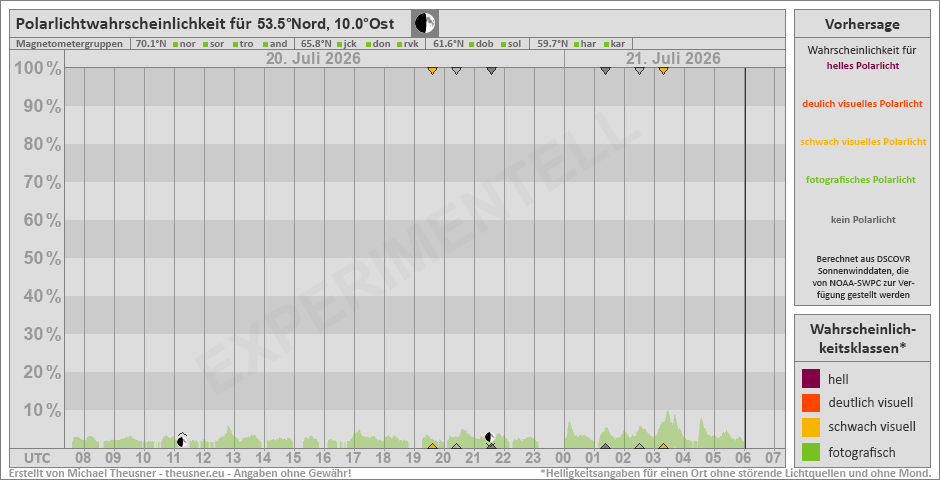Click the '10 %' y-axis label
This screenshot has width=940, height=480.
(43, 410)
